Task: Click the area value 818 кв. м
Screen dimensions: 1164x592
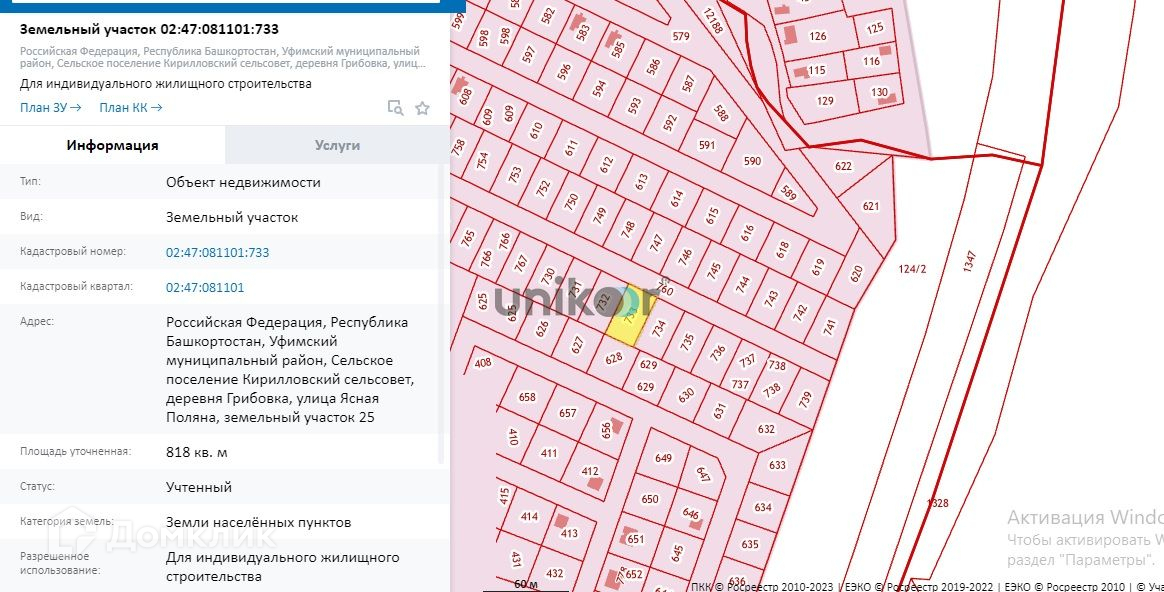Action: click(197, 452)
